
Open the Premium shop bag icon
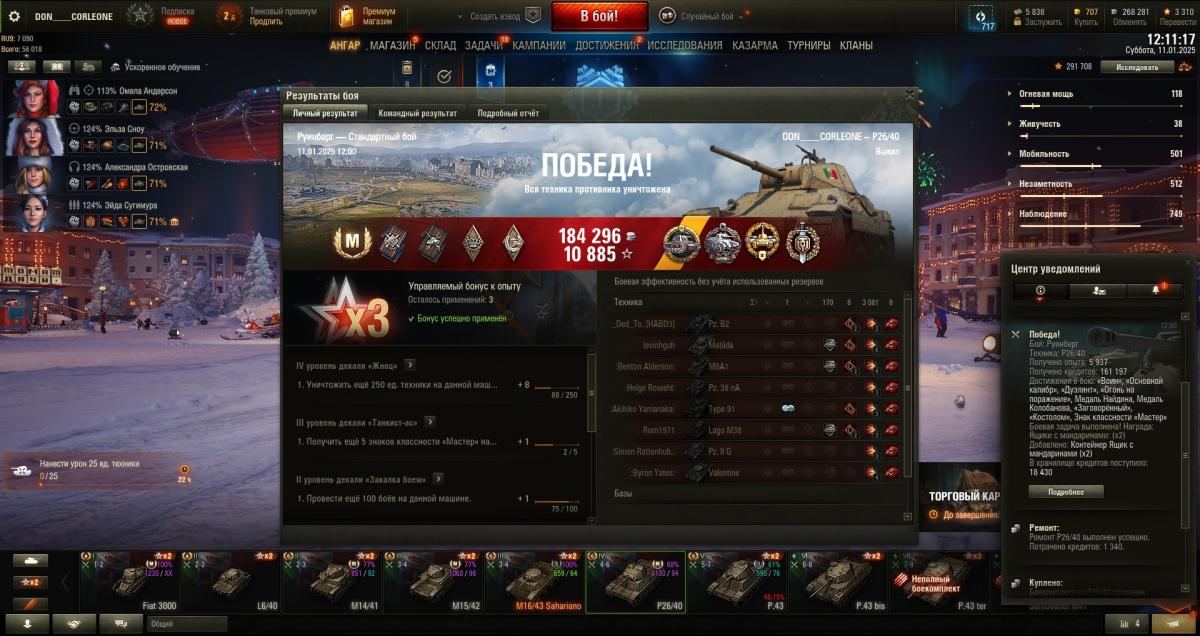347,16
